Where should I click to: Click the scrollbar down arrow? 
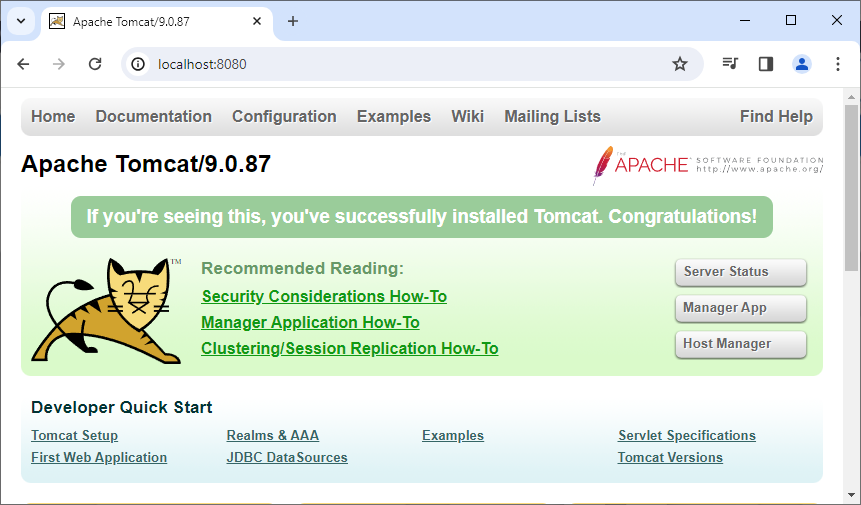coord(852,495)
